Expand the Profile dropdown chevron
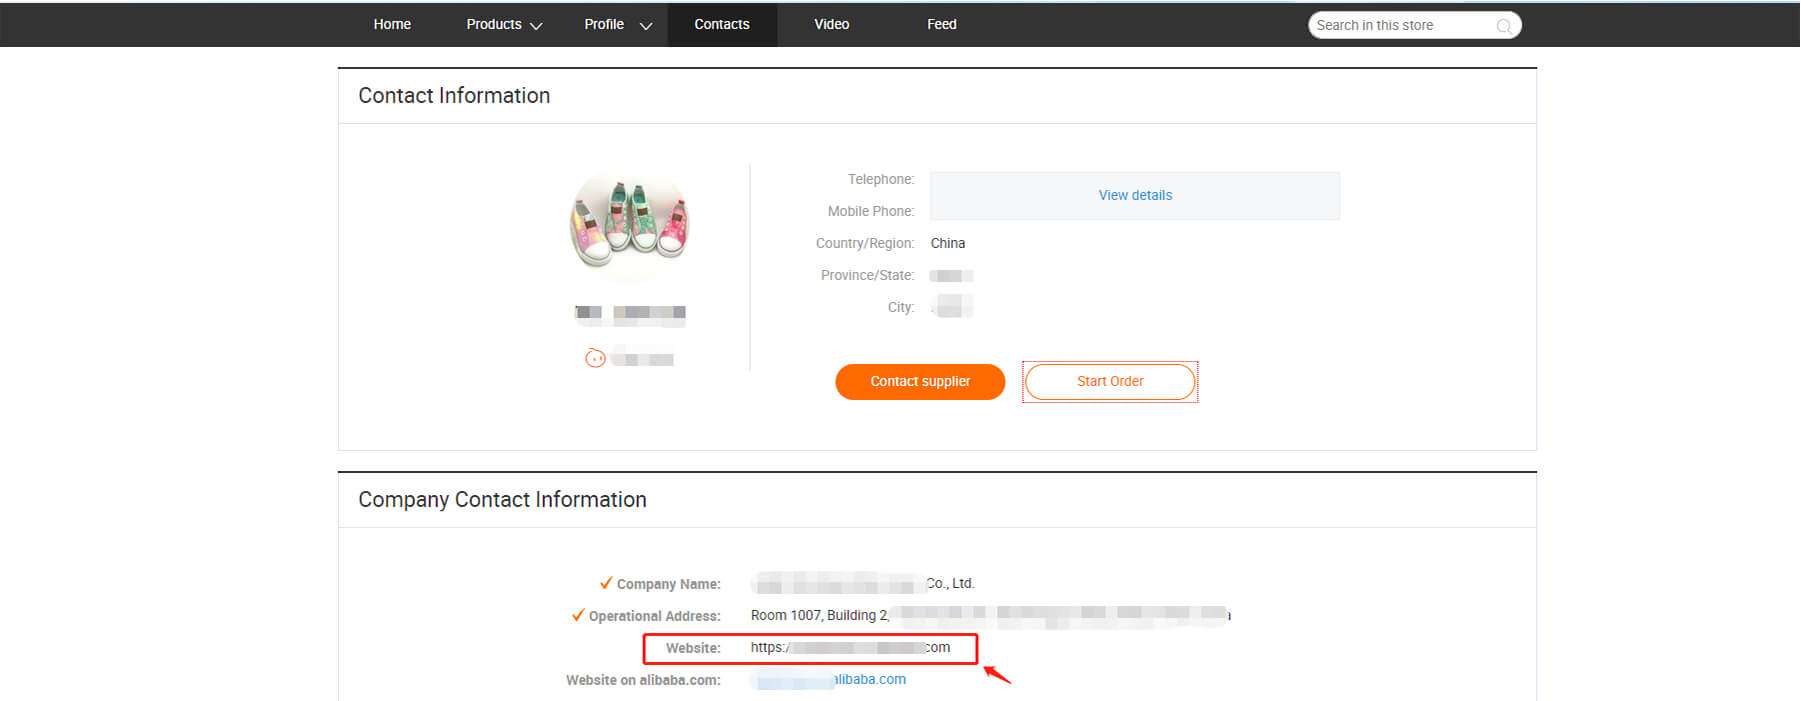The height and width of the screenshot is (701, 1801). click(646, 26)
